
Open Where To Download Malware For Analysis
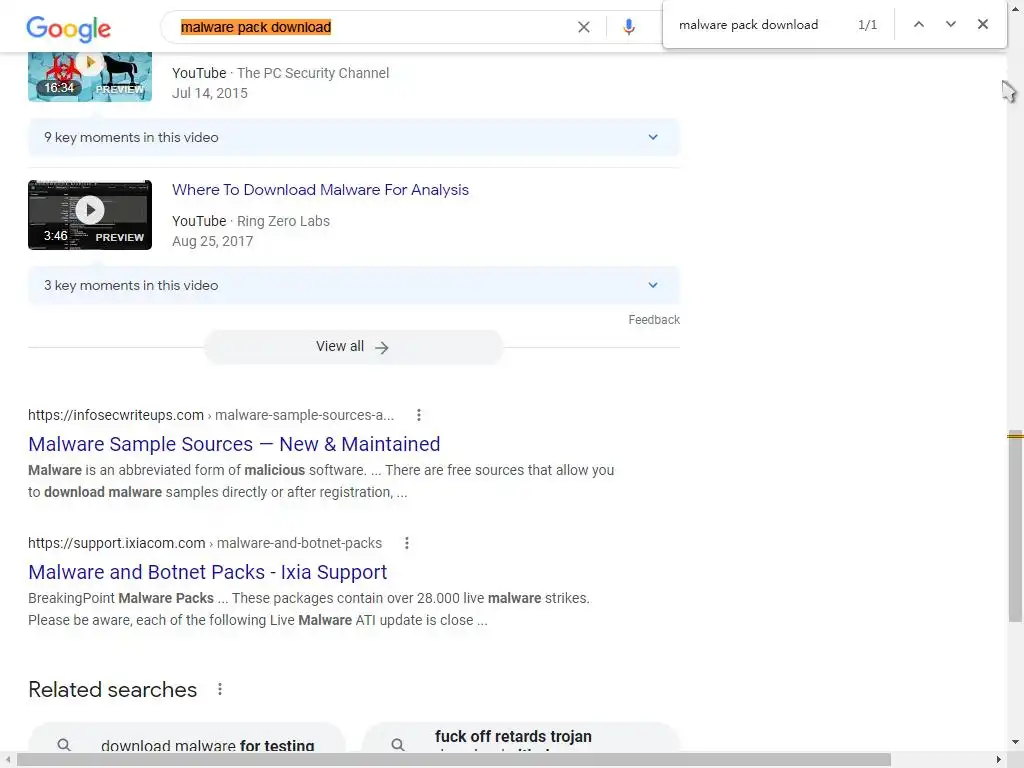[x=320, y=190]
